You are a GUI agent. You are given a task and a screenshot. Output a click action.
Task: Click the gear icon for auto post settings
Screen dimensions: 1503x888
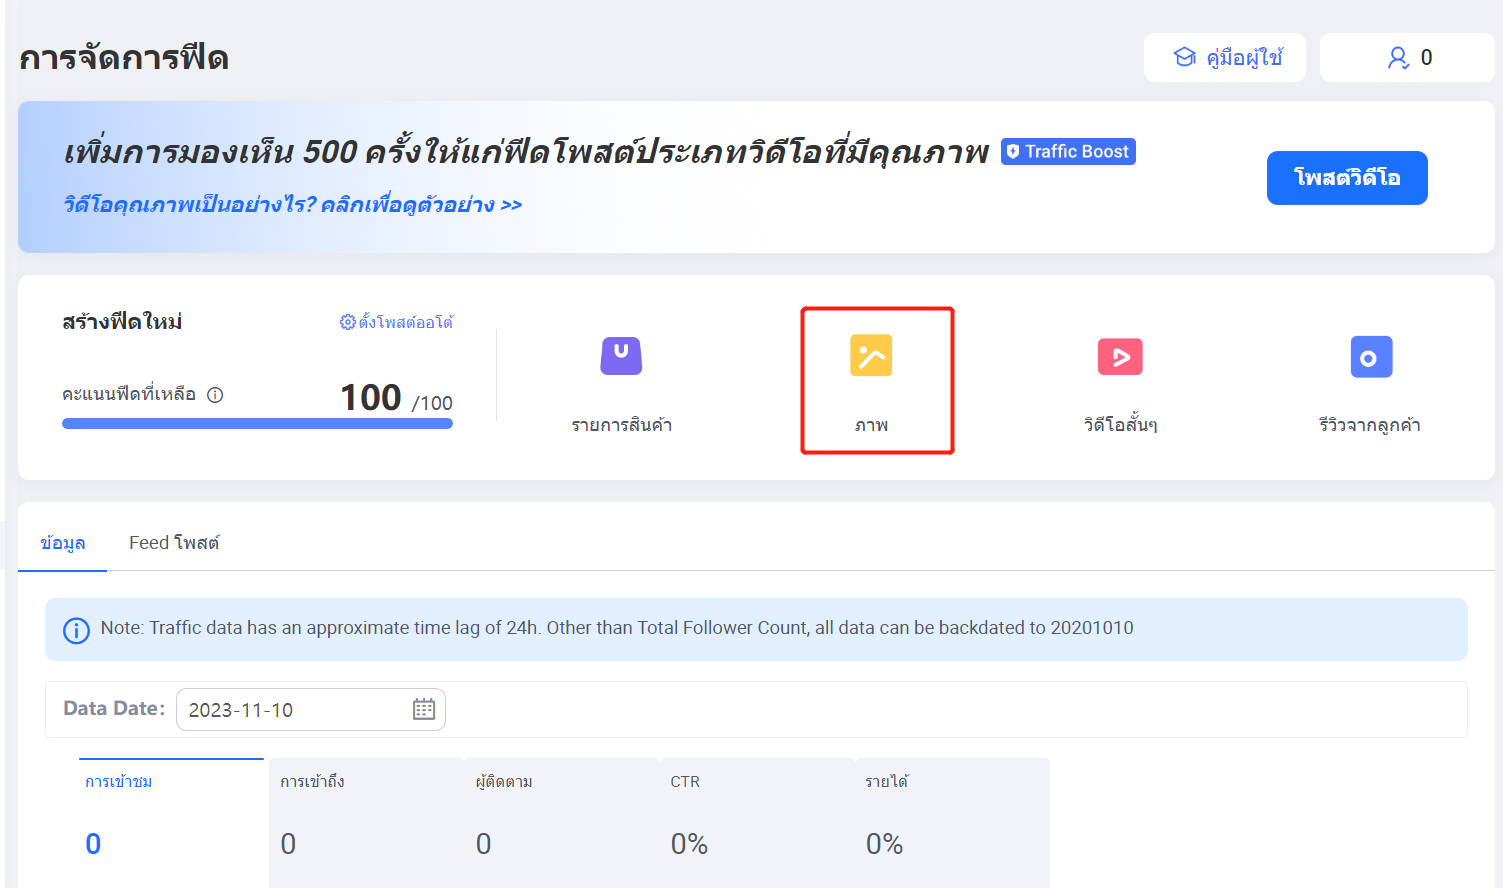[347, 322]
